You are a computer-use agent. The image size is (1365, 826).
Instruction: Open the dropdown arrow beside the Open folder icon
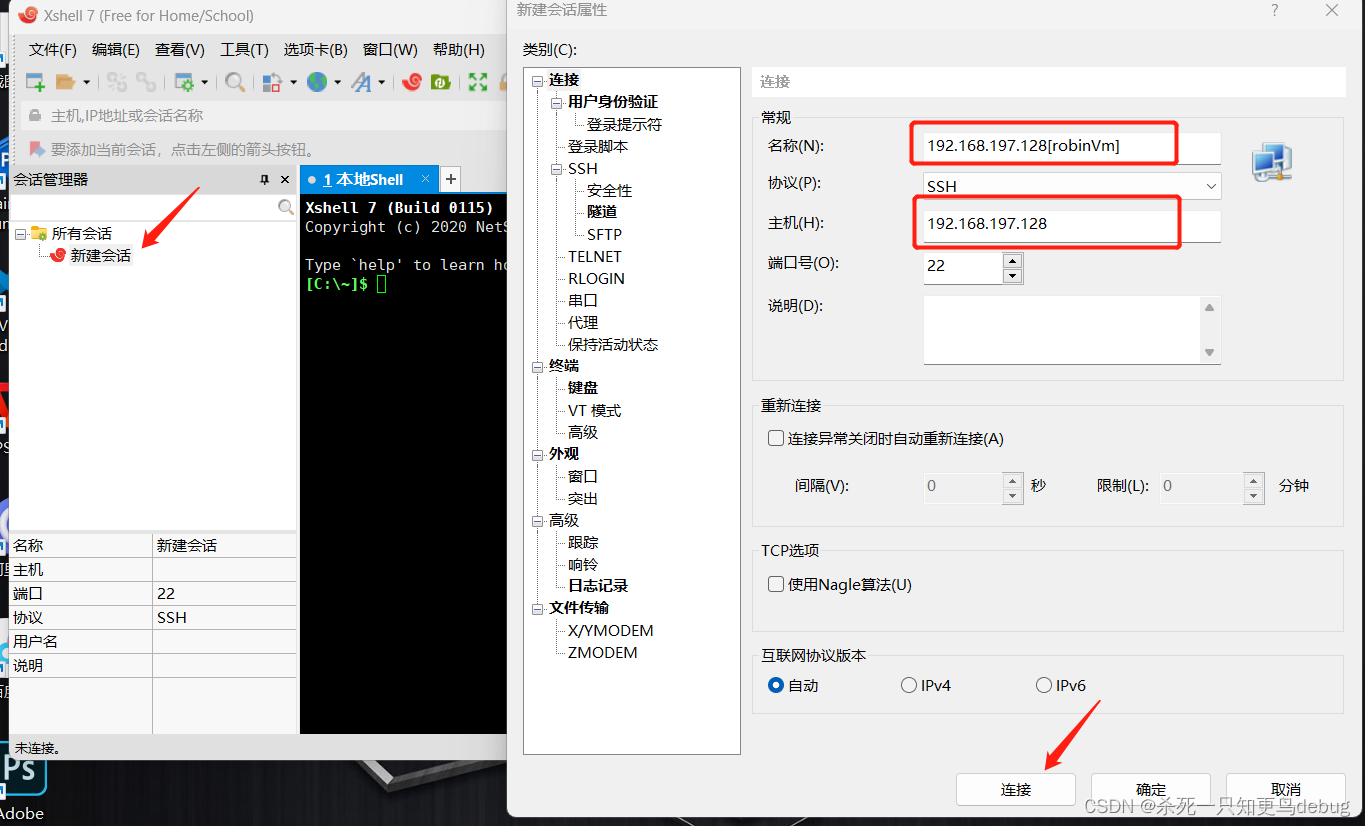tap(86, 83)
